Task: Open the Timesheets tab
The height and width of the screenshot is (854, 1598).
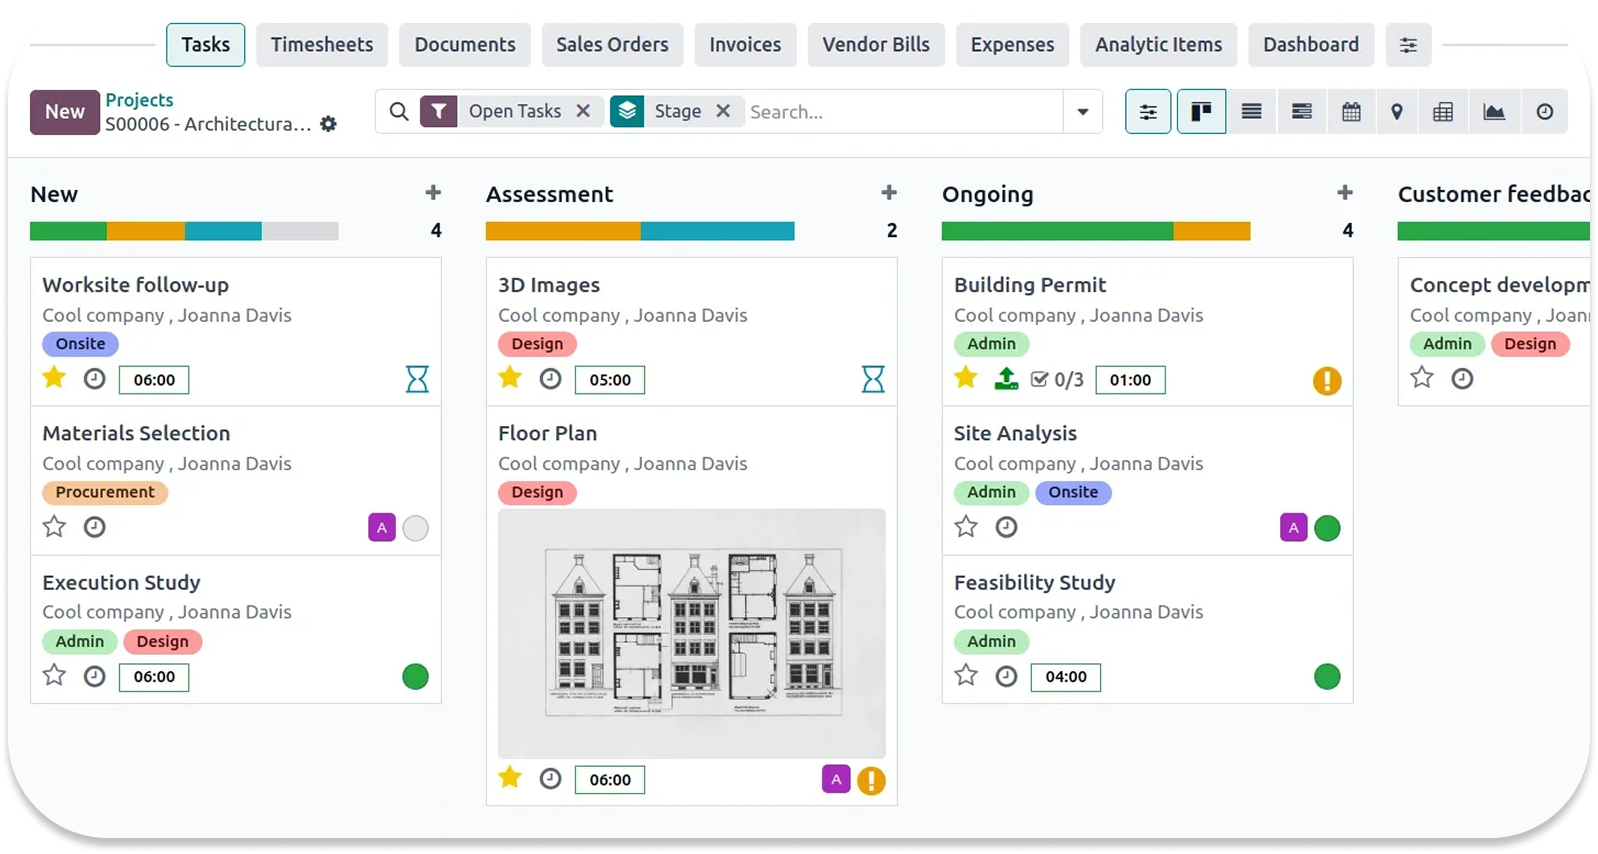Action: [x=321, y=45]
